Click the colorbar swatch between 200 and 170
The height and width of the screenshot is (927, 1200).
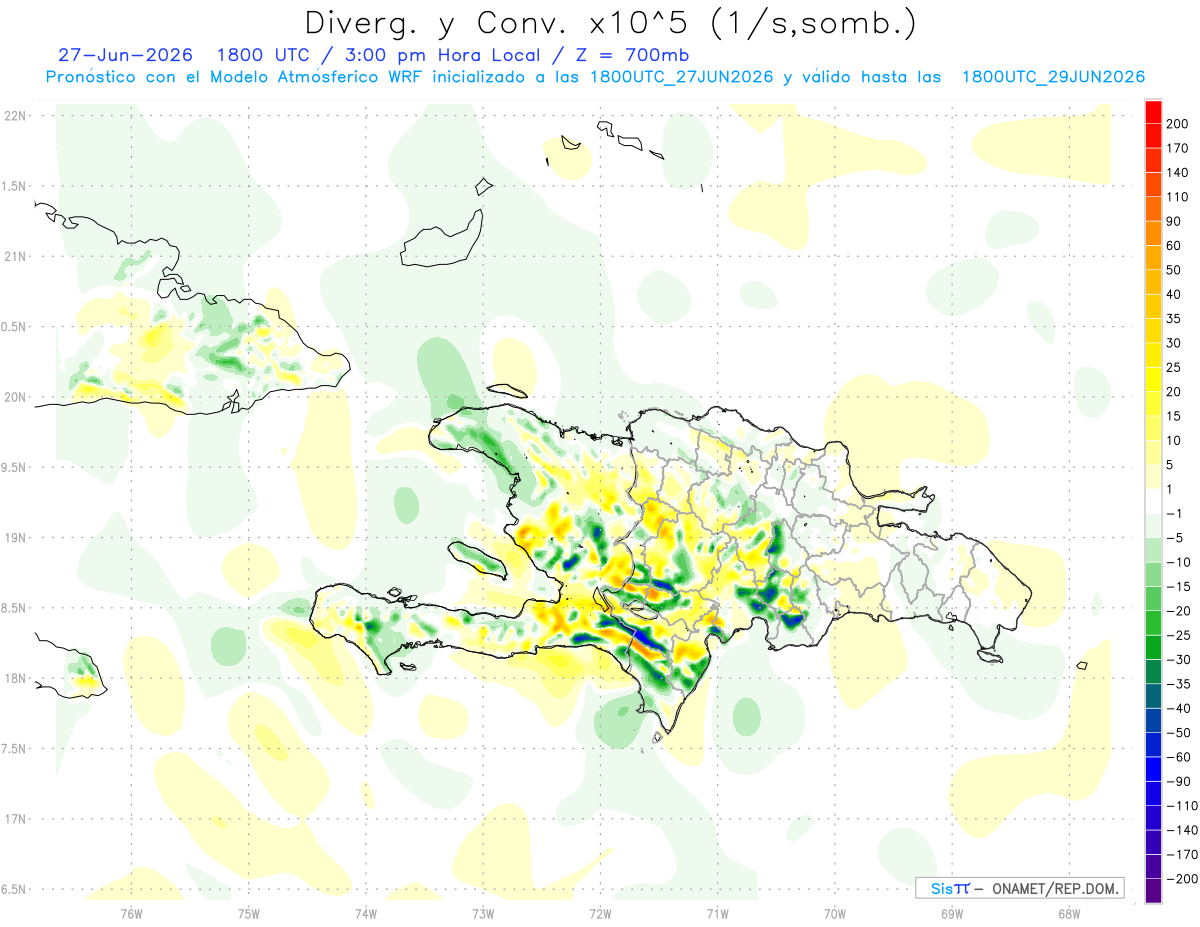click(x=1153, y=136)
